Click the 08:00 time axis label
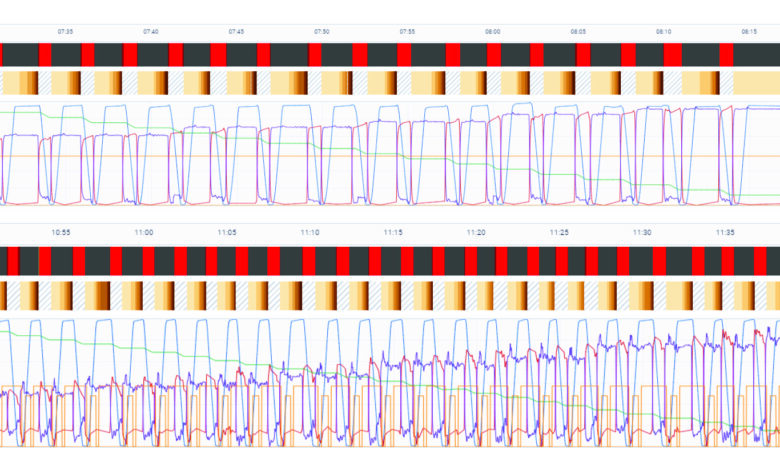Screen dimensions: 780x470 point(492,32)
